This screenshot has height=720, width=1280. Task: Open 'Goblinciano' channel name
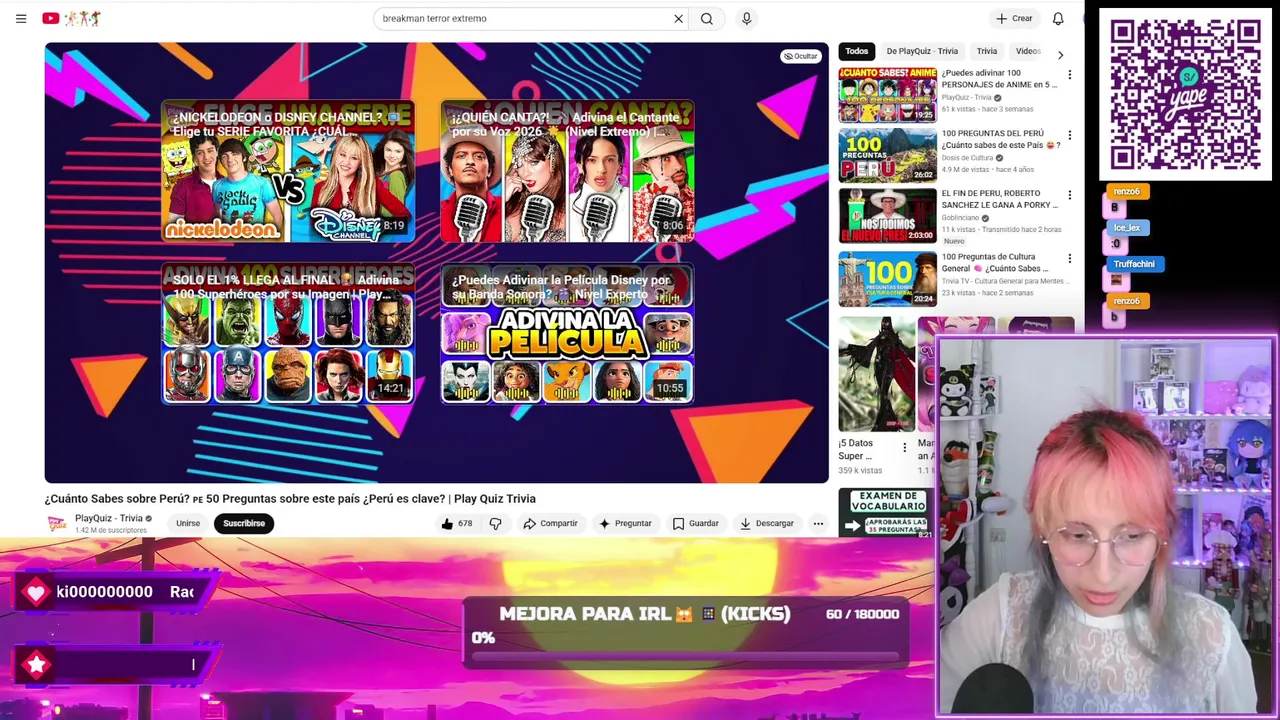coord(960,218)
